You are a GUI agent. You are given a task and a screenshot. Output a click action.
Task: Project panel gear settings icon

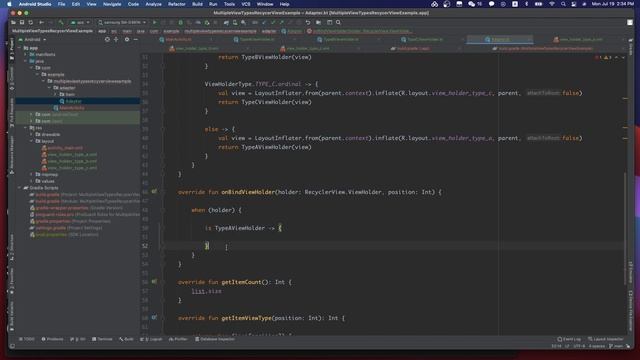pos(127,40)
